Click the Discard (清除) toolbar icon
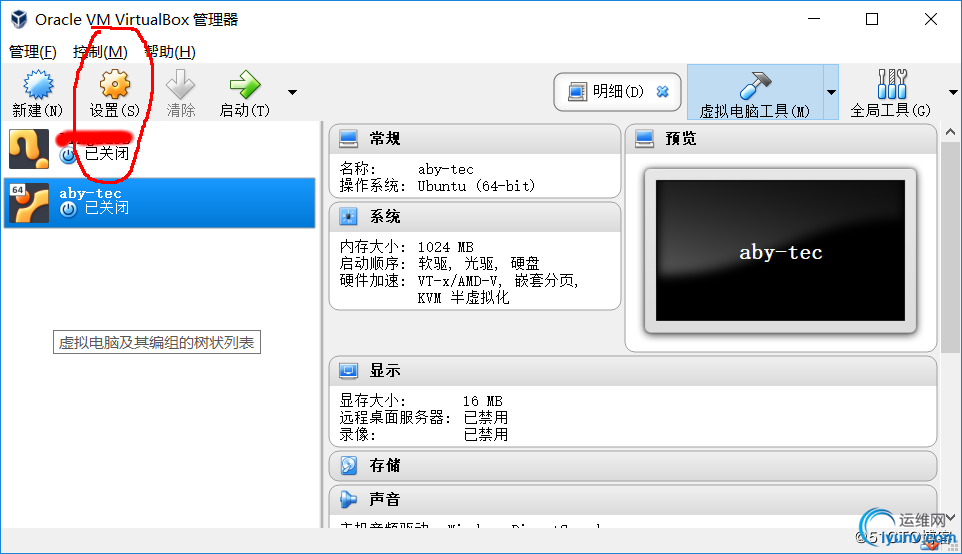This screenshot has height=554, width=962. (x=180, y=84)
